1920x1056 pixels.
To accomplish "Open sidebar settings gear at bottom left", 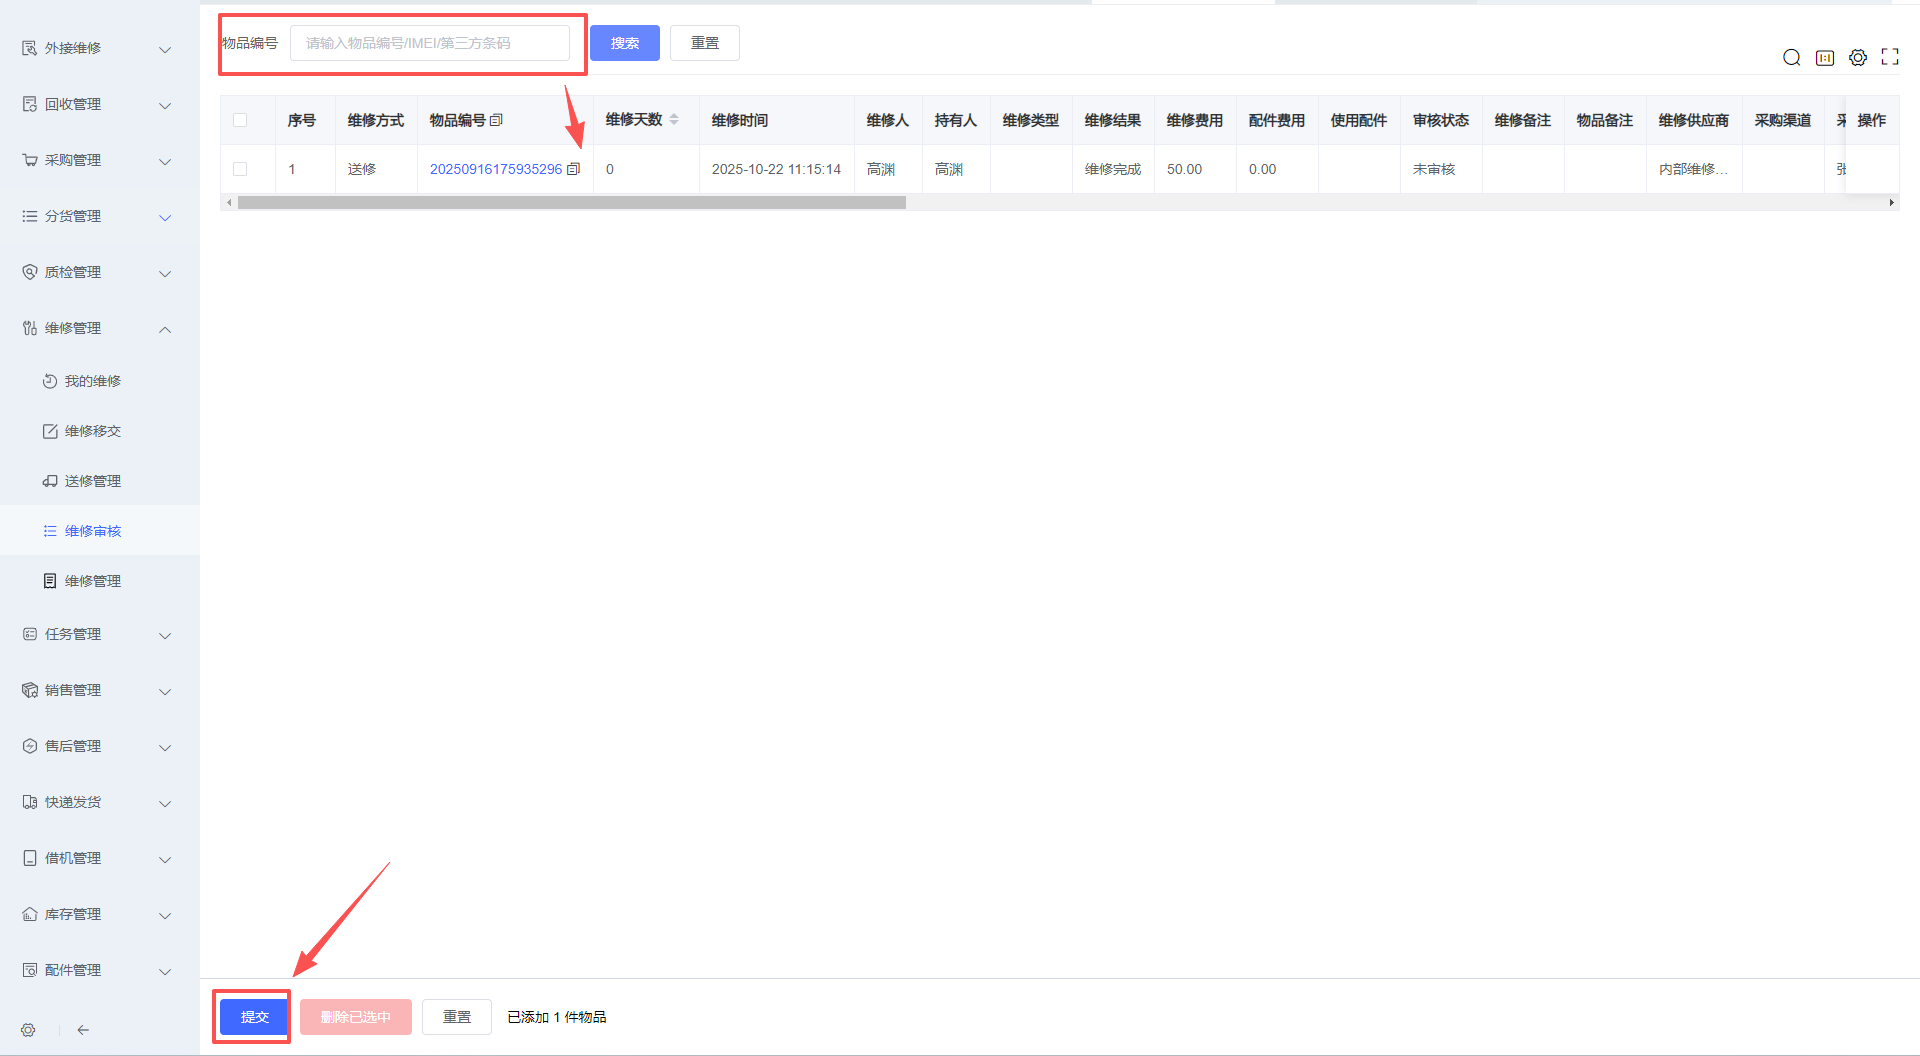I will click(x=28, y=1030).
